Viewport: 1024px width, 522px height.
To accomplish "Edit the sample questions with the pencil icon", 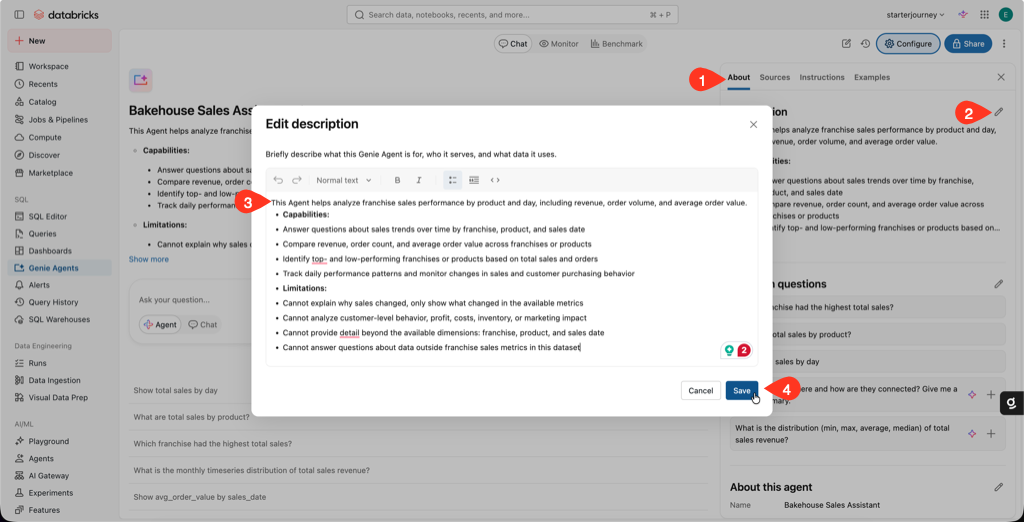I will coord(999,284).
